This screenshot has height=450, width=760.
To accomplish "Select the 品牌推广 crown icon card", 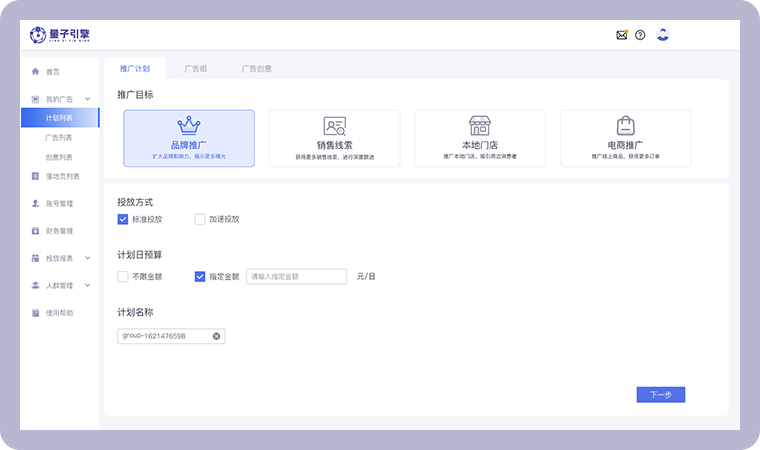I will coord(189,126).
